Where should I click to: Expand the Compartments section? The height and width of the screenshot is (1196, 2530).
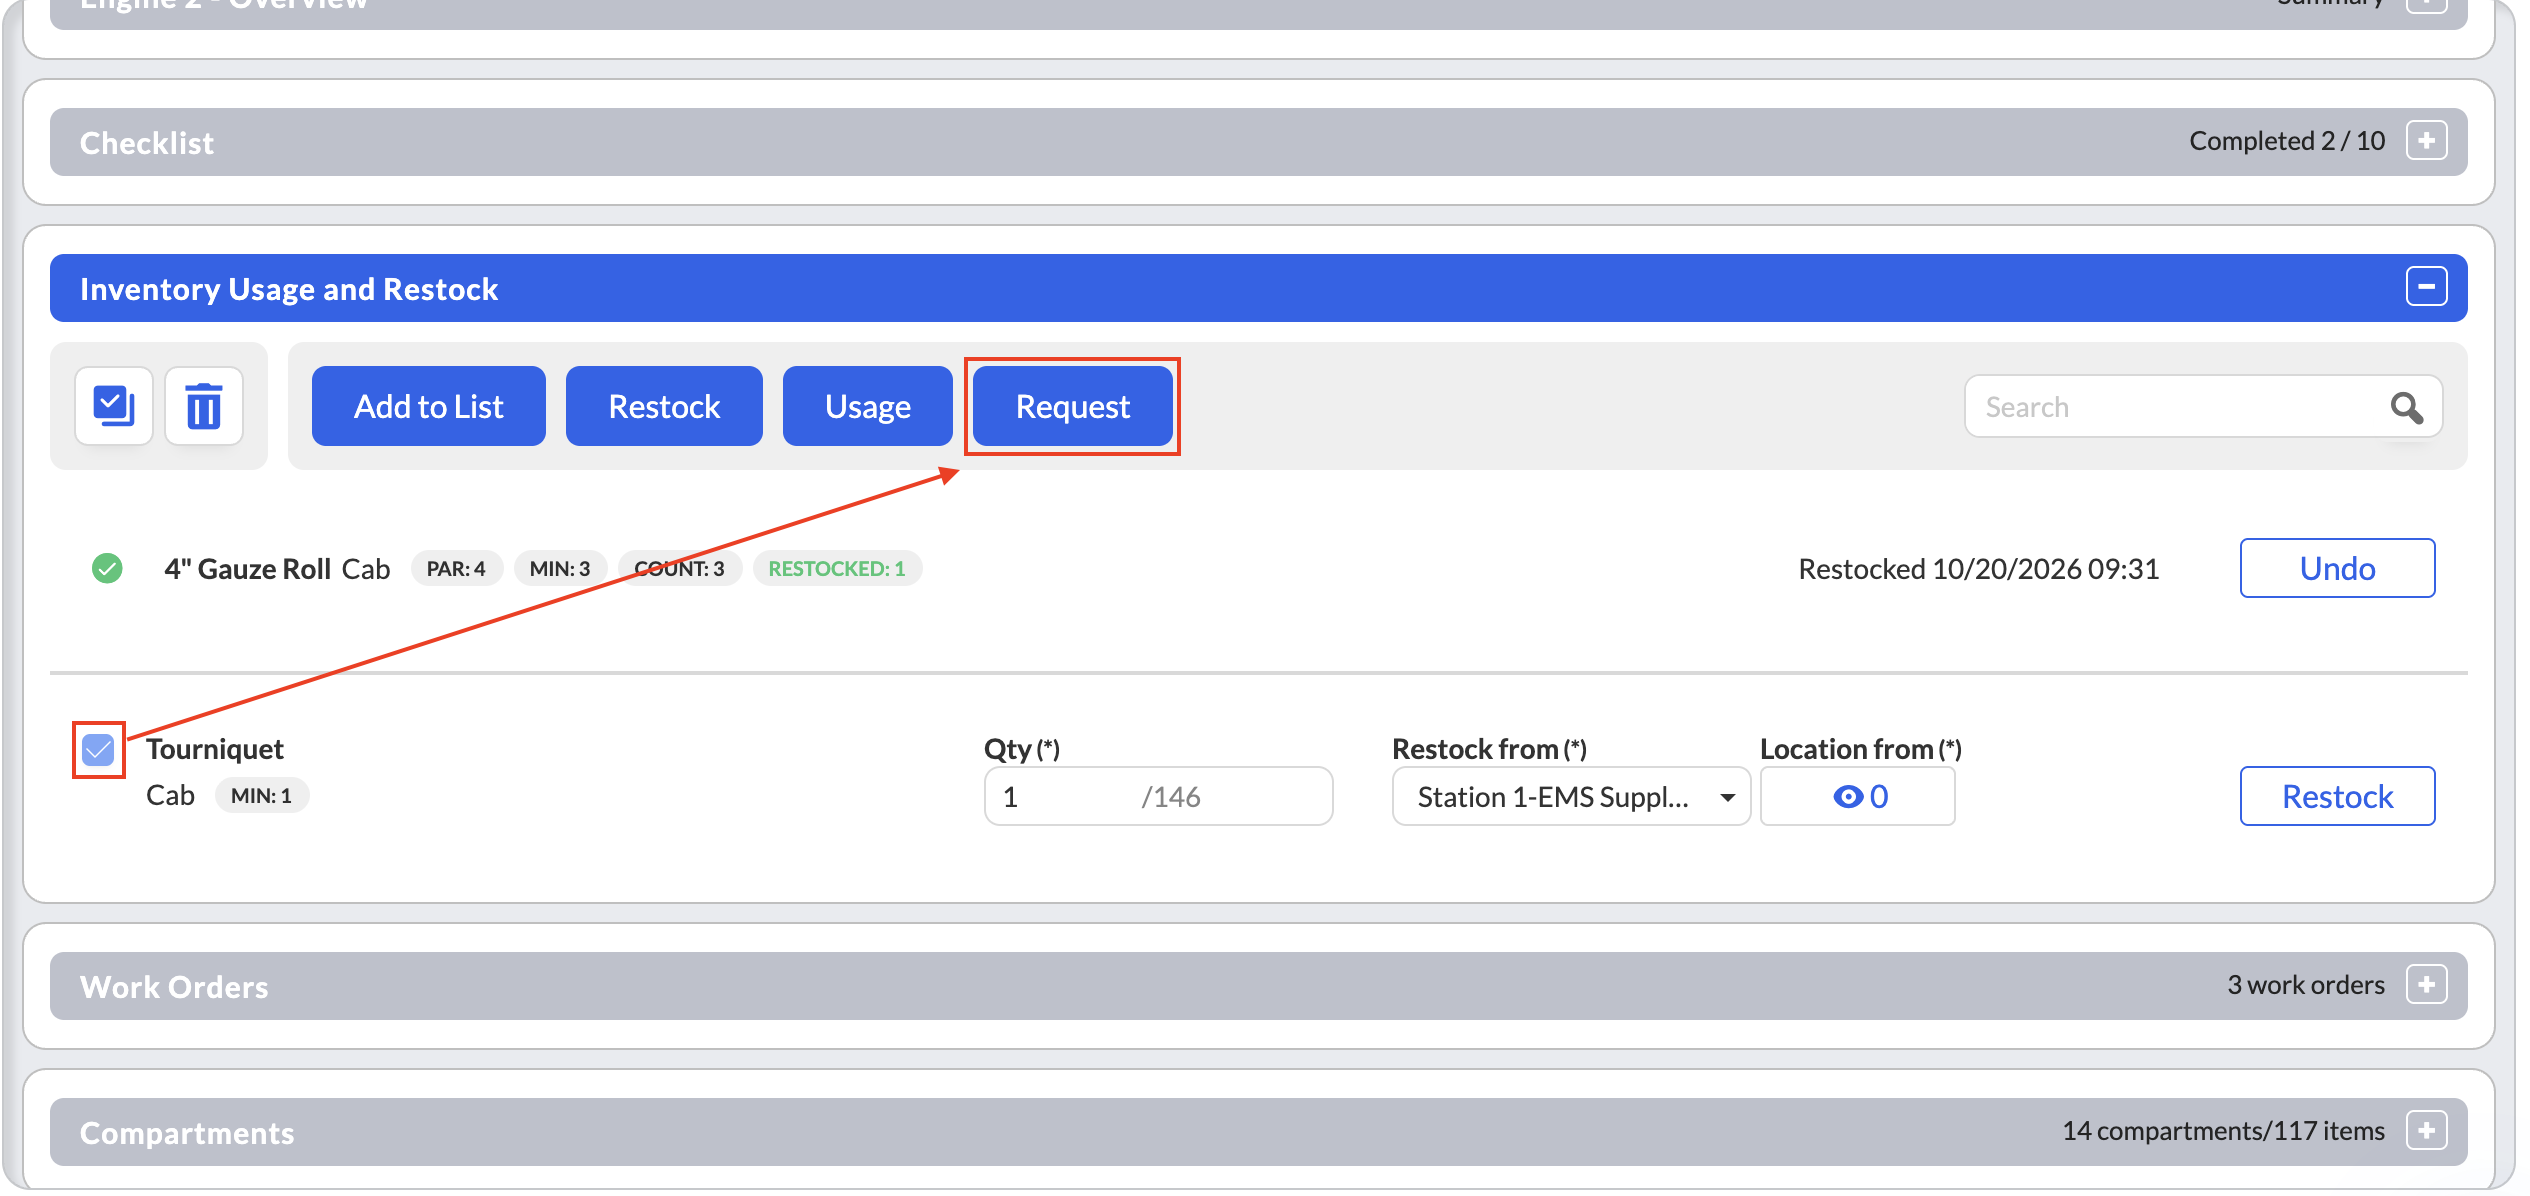point(2426,1131)
